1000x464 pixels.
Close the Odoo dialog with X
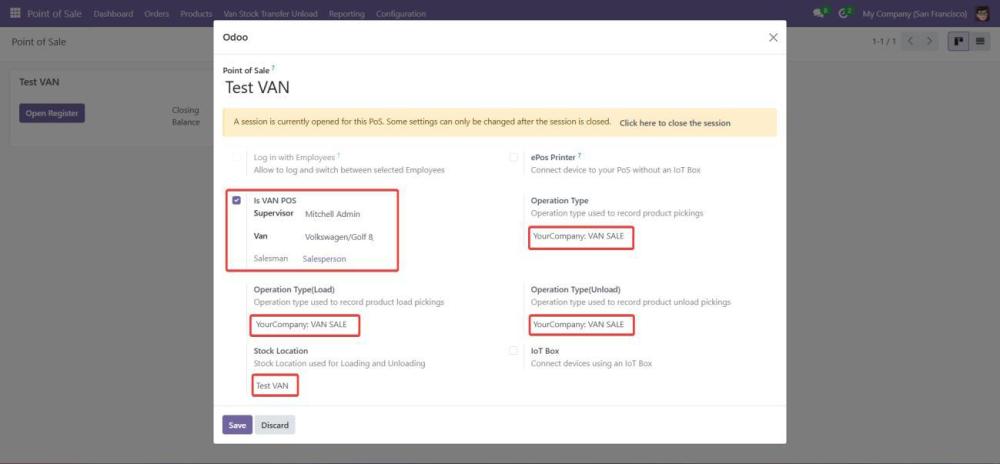click(x=772, y=37)
